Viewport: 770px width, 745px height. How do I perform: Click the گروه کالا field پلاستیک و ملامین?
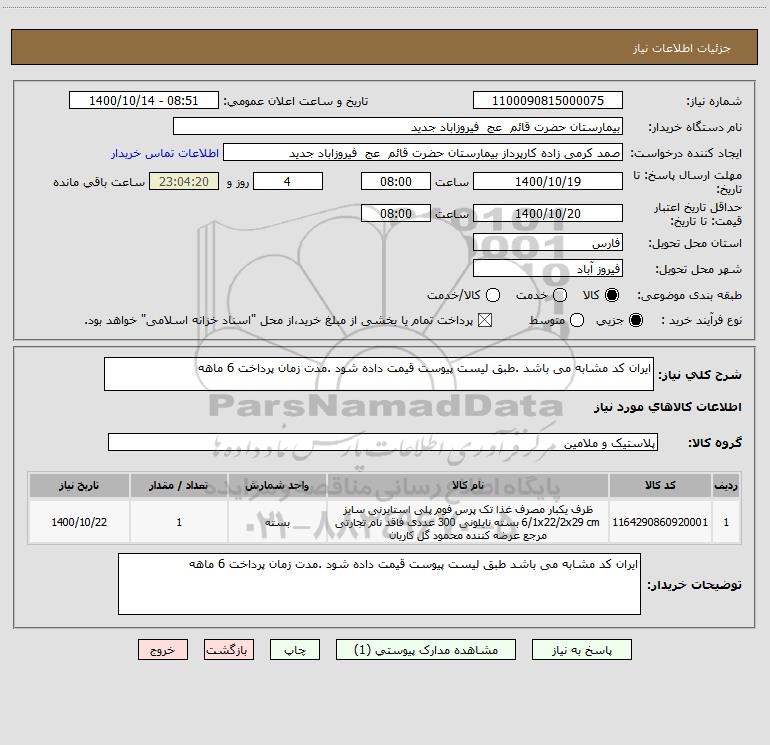click(383, 442)
